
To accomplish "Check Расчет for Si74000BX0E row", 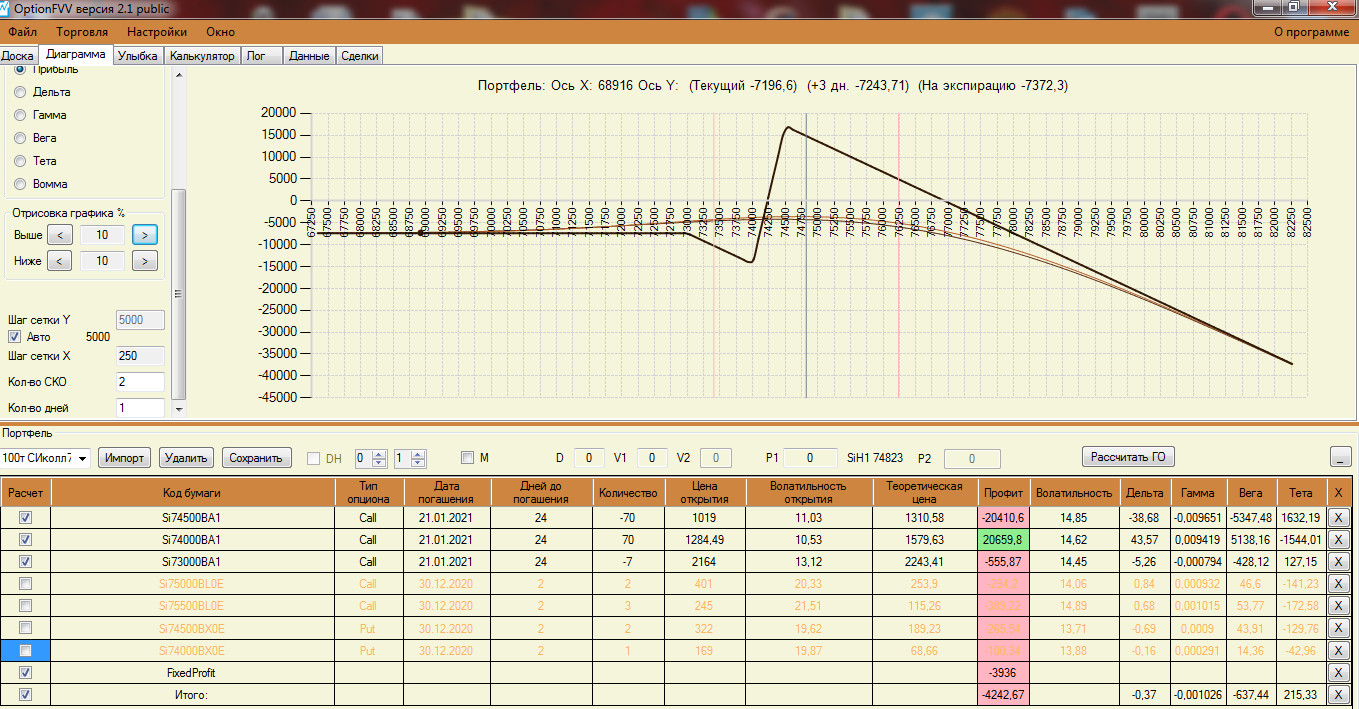I will [x=26, y=650].
